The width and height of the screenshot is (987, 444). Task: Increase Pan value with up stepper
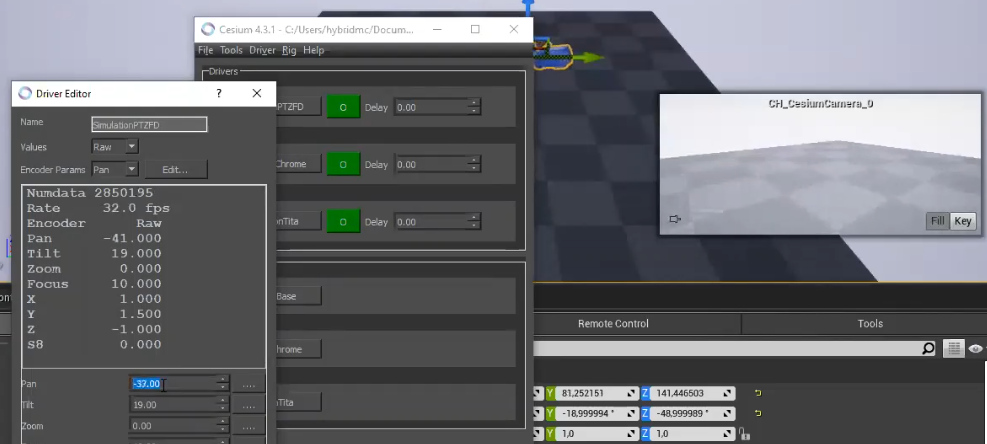point(222,380)
